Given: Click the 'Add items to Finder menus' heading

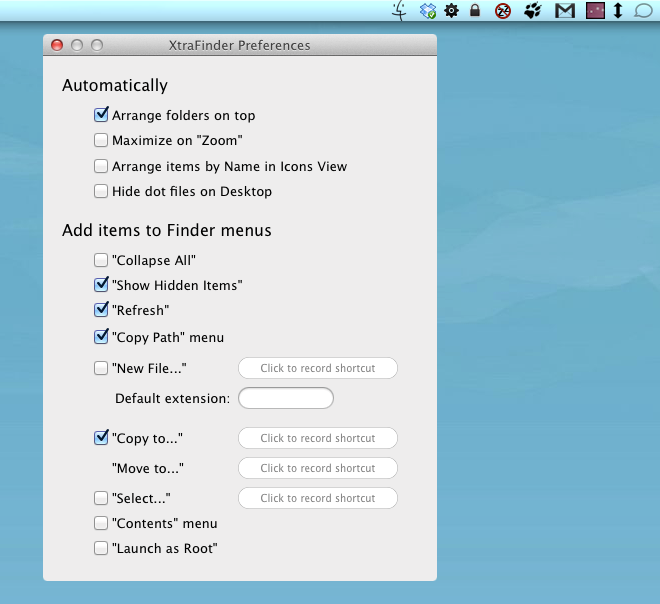Looking at the screenshot, I should (167, 230).
